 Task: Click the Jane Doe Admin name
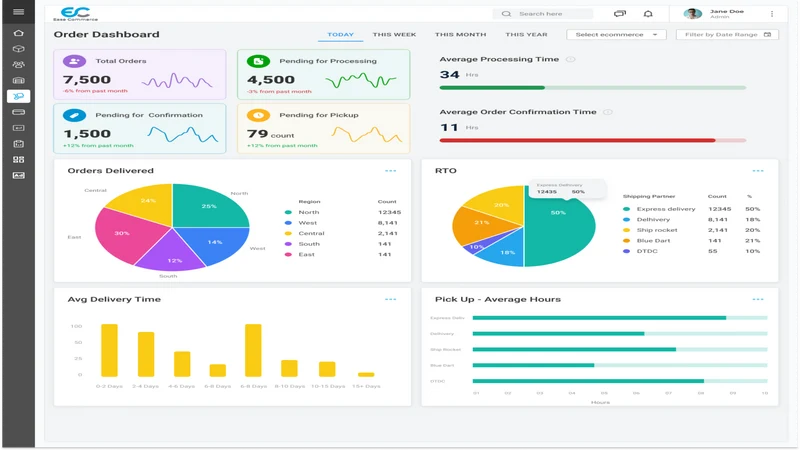pyautogui.click(x=727, y=14)
